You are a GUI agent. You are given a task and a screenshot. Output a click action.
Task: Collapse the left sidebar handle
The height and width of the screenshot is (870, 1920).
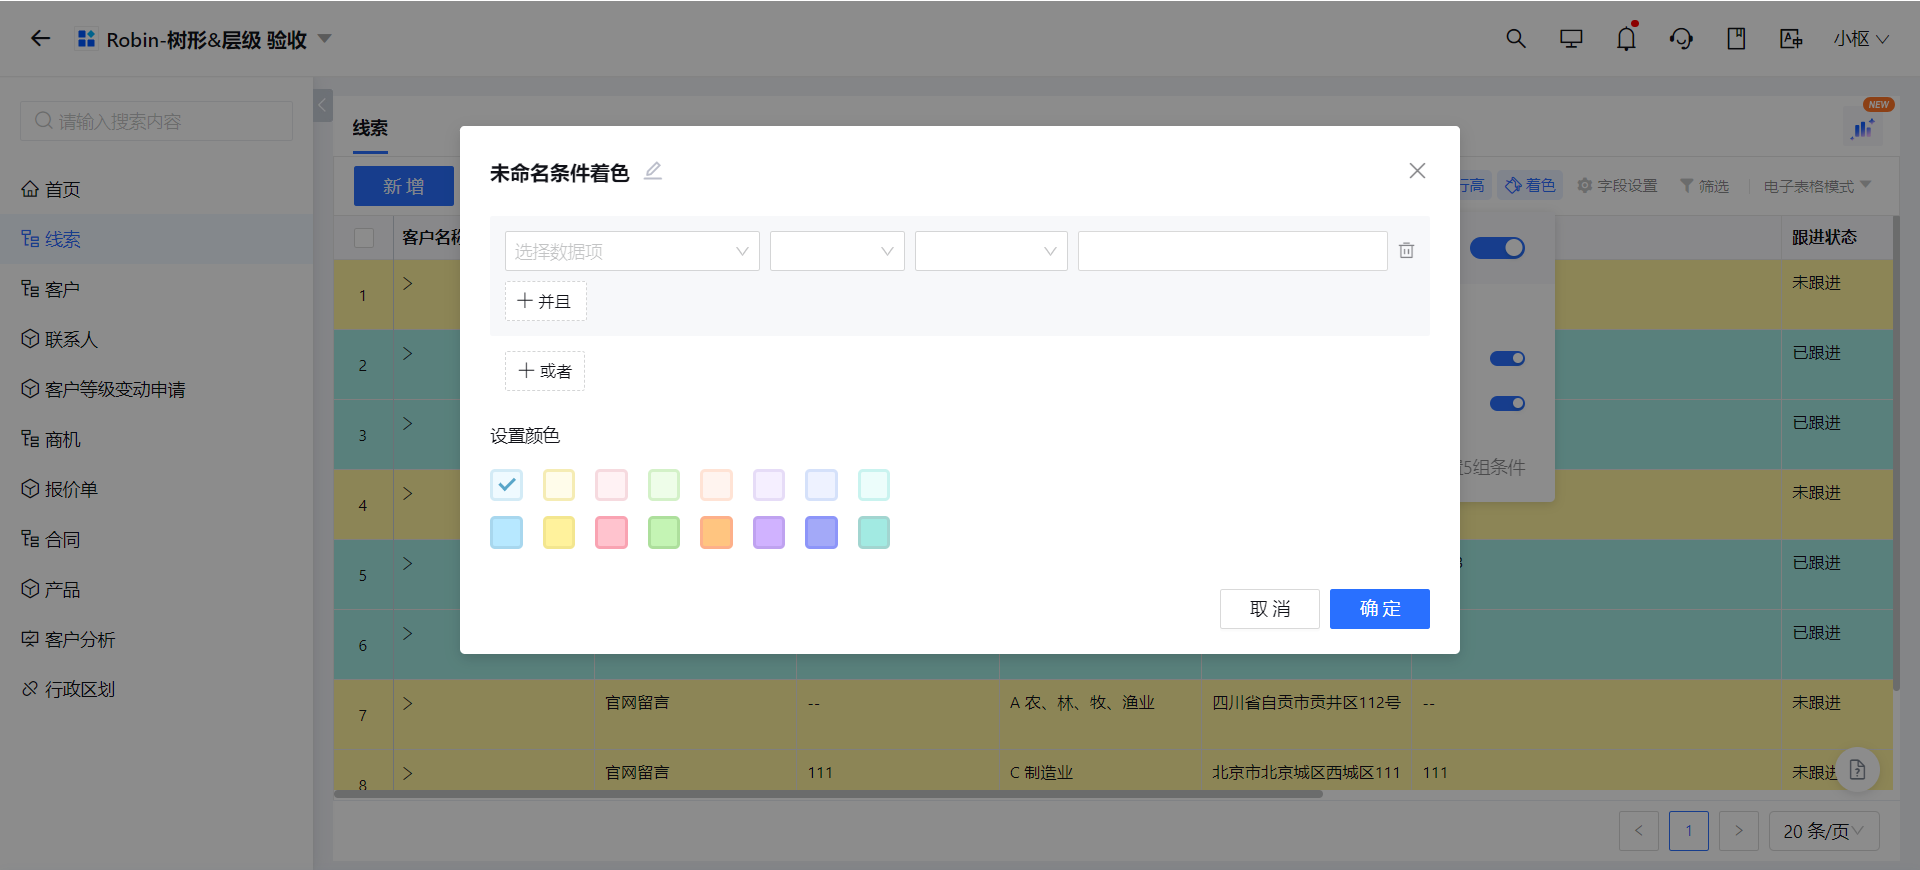(323, 104)
